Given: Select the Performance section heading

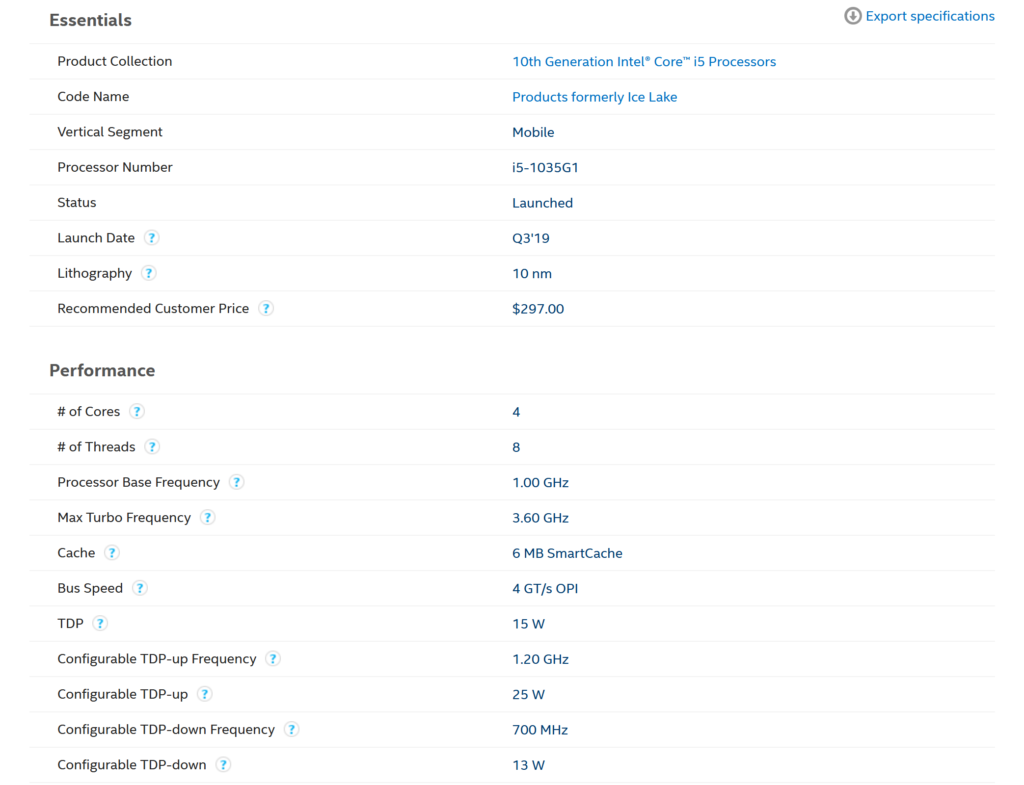Looking at the screenshot, I should tap(102, 370).
